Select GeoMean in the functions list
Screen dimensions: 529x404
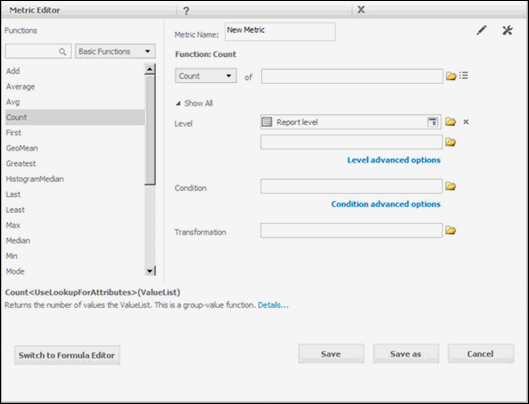pos(22,148)
